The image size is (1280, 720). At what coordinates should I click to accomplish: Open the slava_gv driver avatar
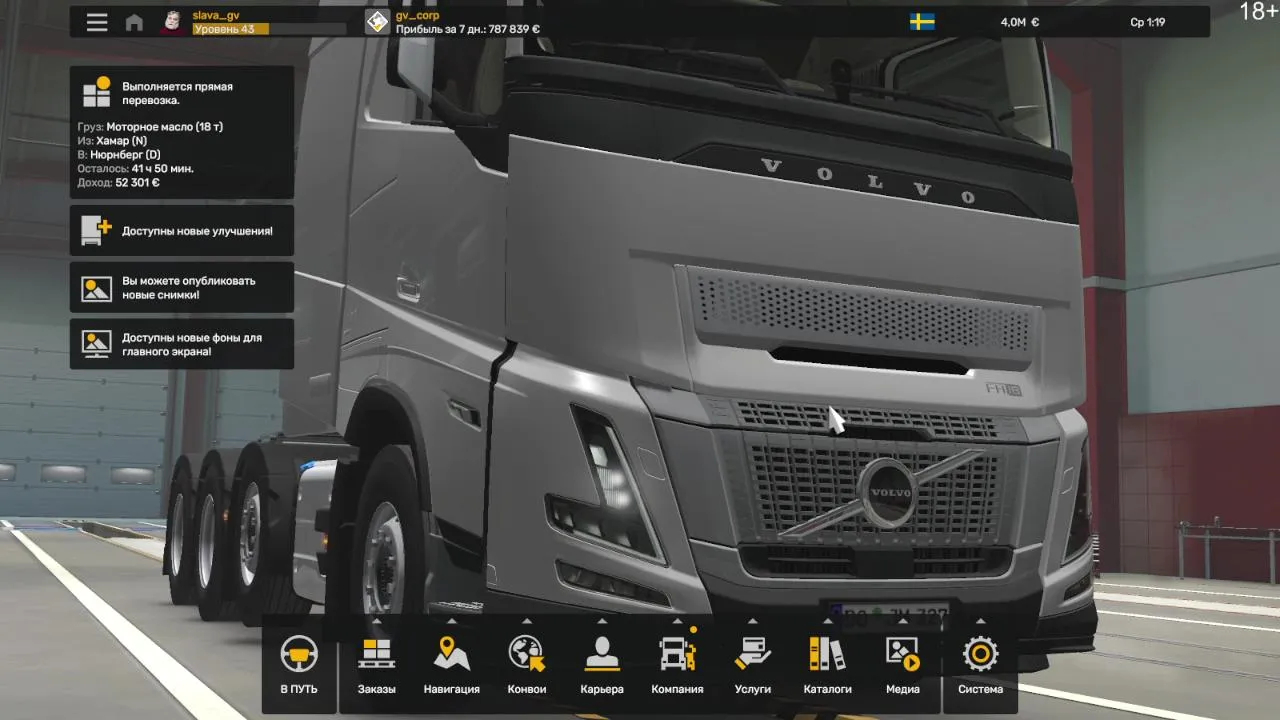[172, 22]
